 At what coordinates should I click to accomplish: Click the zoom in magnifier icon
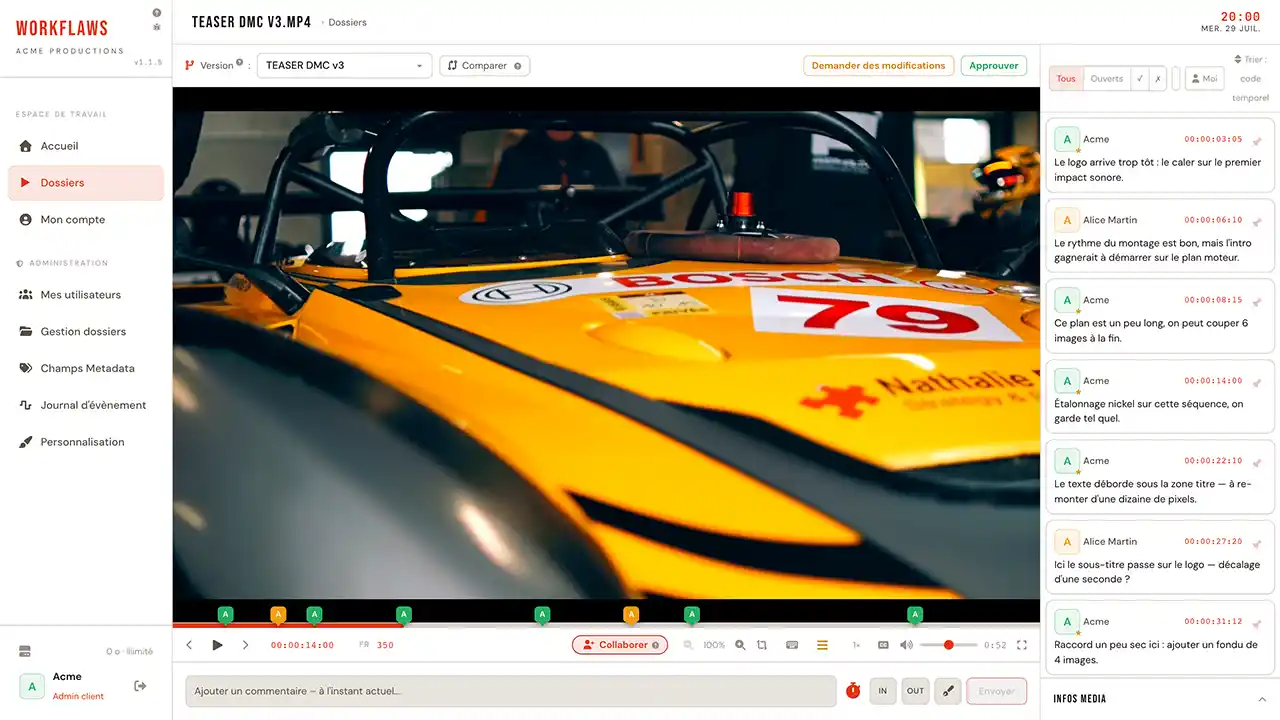pos(740,645)
